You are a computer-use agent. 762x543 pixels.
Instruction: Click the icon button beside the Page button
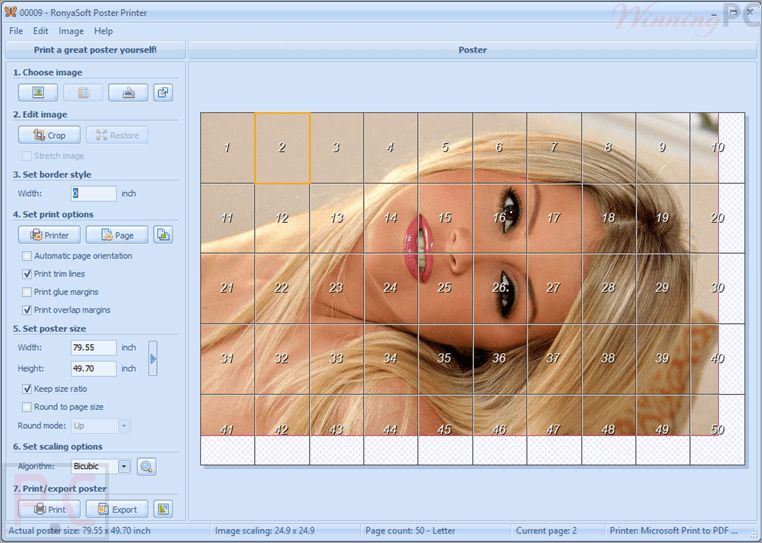click(163, 235)
